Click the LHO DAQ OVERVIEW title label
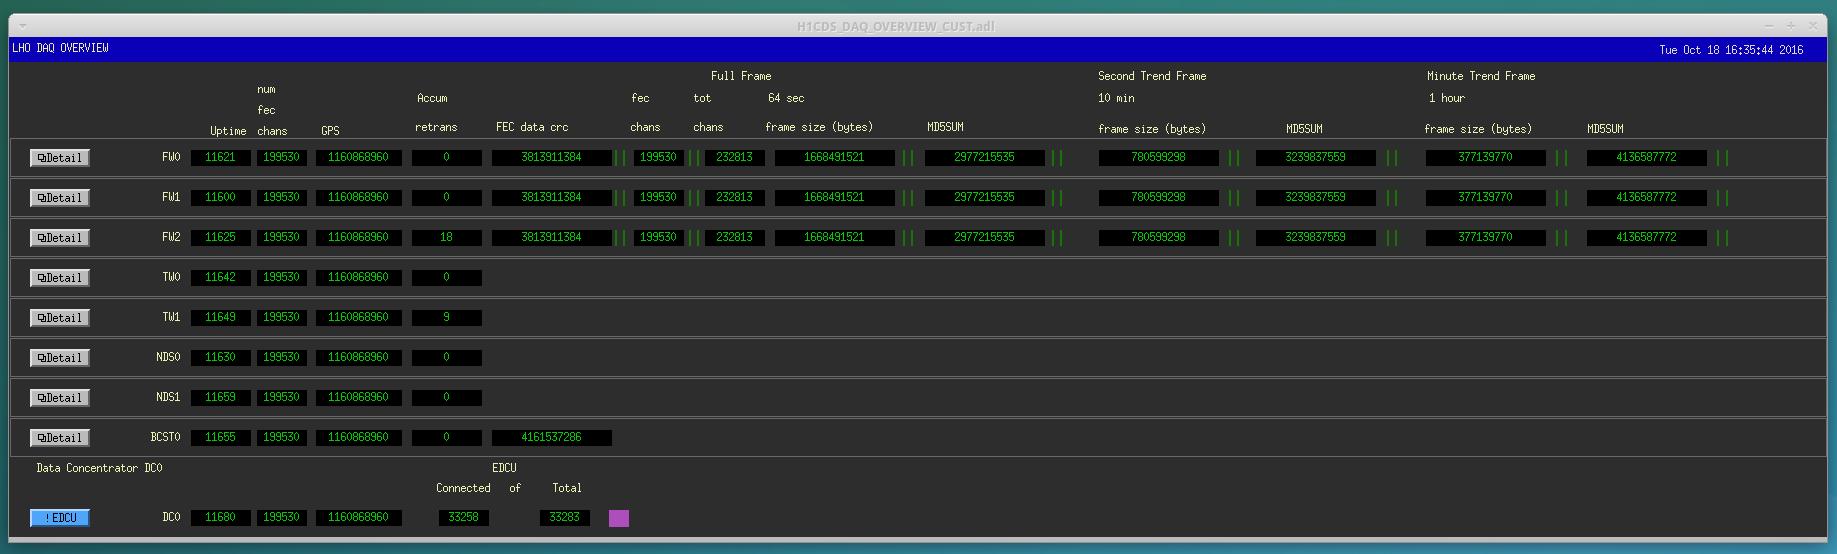The image size is (1837, 554). [61, 48]
